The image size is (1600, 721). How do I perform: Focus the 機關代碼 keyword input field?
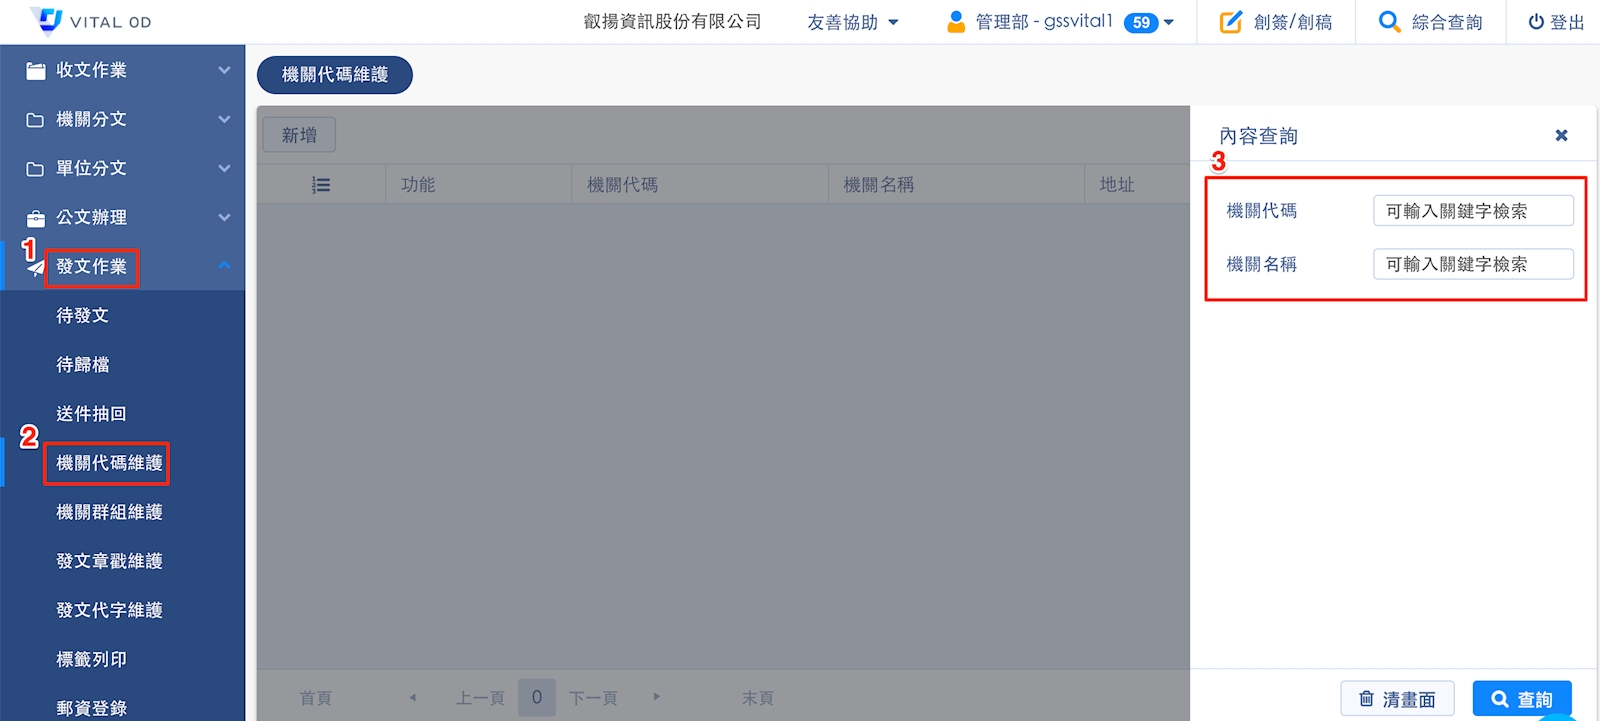click(1472, 211)
